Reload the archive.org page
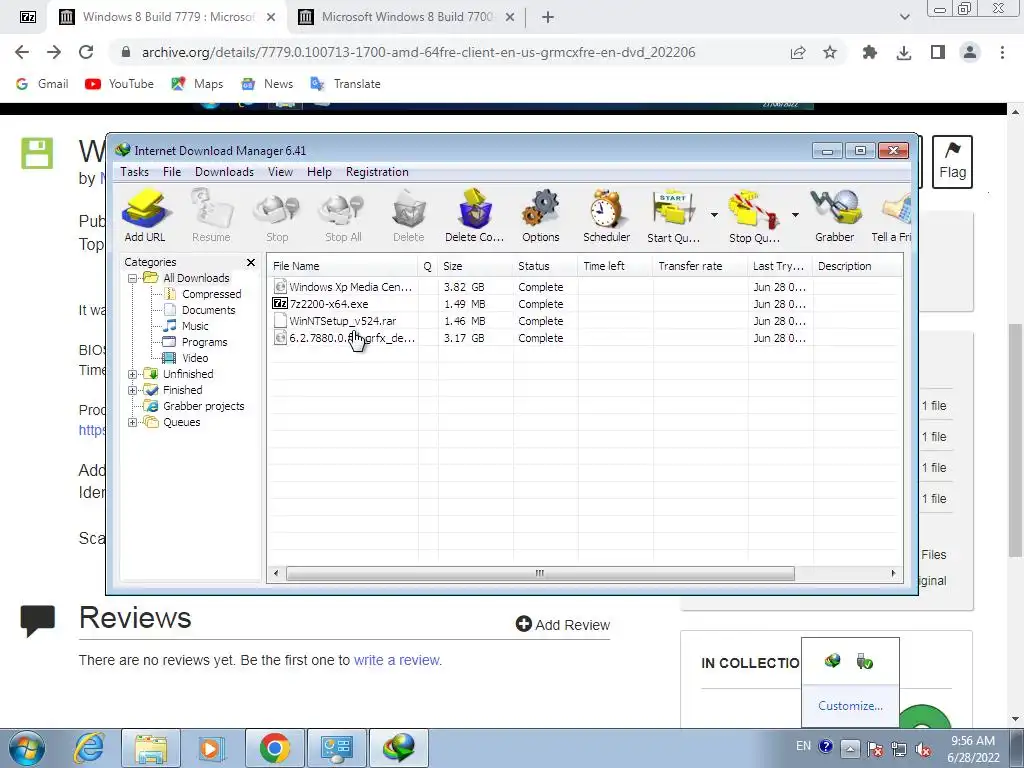 (x=86, y=52)
